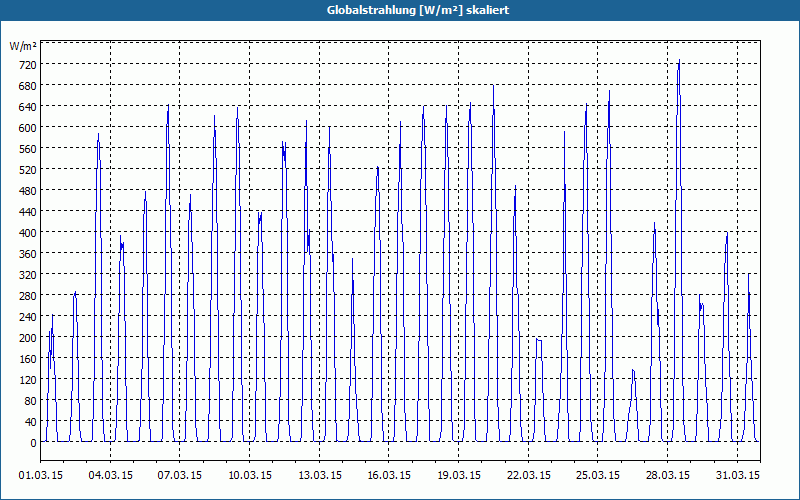800x500 pixels.
Task: Click the 10.03.15 date label
Action: click(x=249, y=475)
